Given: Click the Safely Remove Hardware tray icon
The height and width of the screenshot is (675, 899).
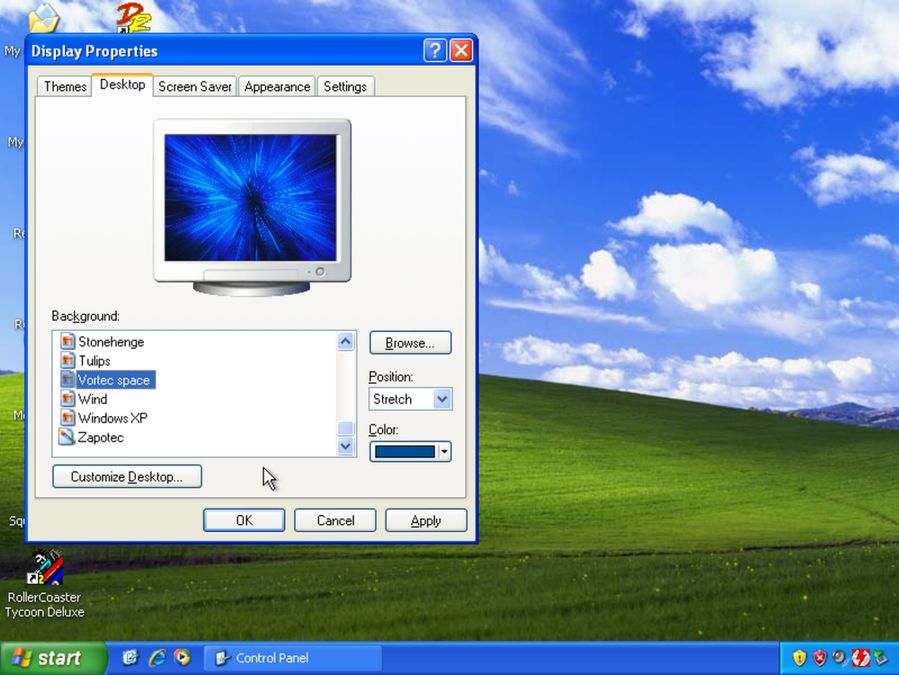Looking at the screenshot, I should tap(880, 657).
